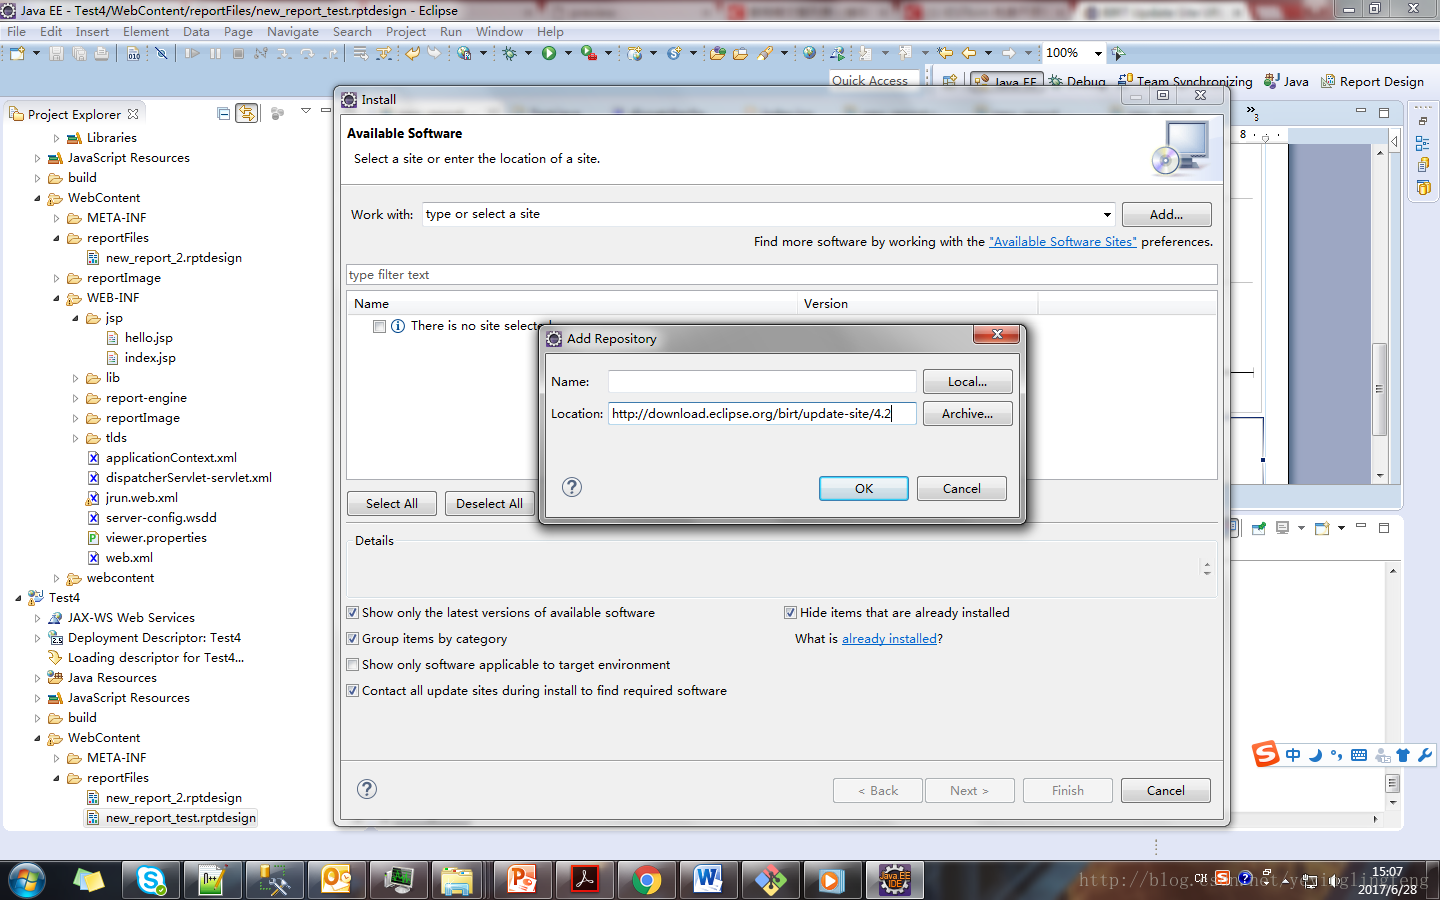Click the Archive... button

click(967, 413)
